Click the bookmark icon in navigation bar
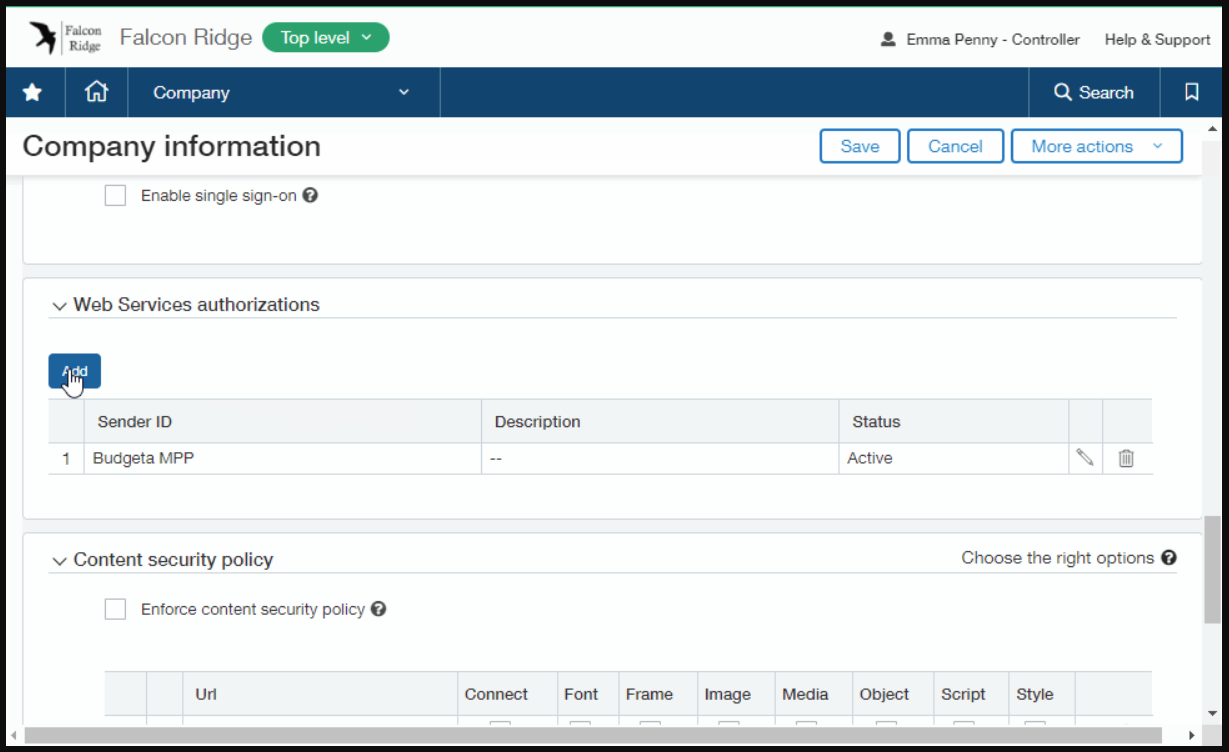1229x752 pixels. tap(1190, 92)
